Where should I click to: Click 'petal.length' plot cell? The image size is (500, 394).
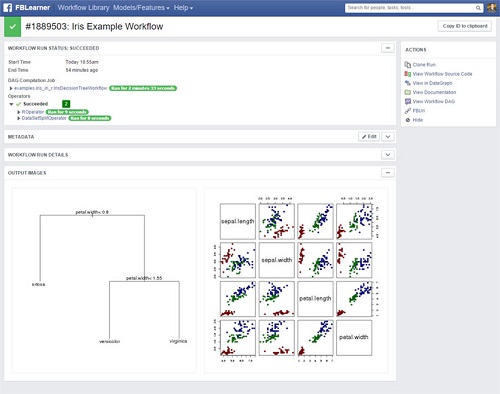click(x=315, y=299)
